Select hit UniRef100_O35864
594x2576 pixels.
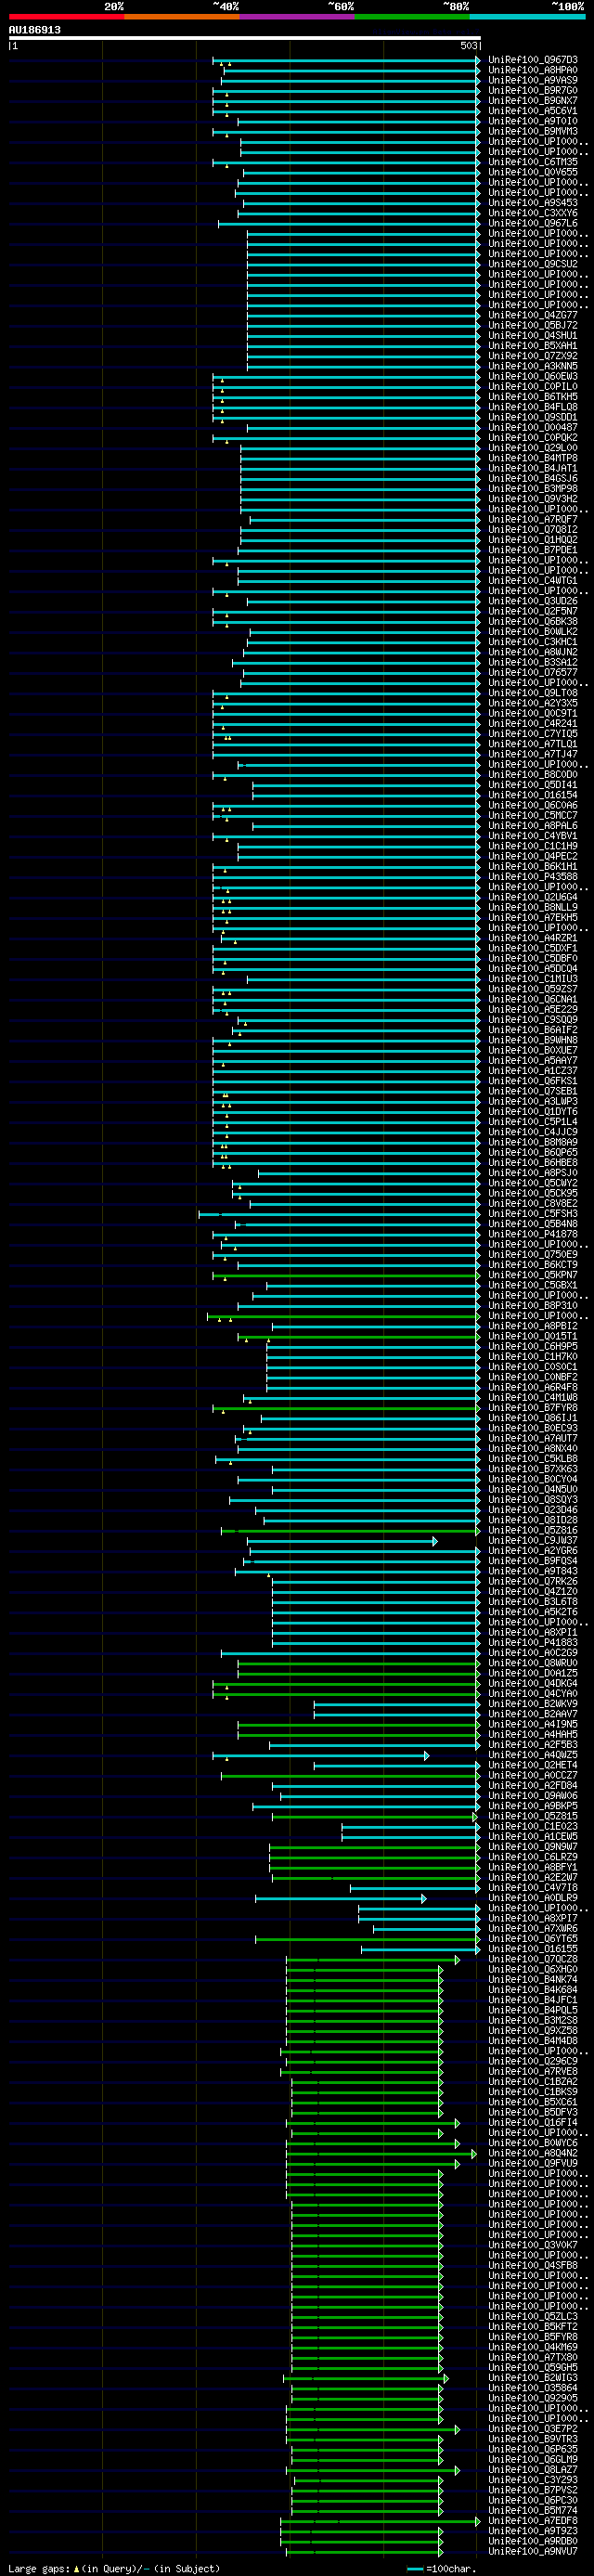(x=533, y=2388)
